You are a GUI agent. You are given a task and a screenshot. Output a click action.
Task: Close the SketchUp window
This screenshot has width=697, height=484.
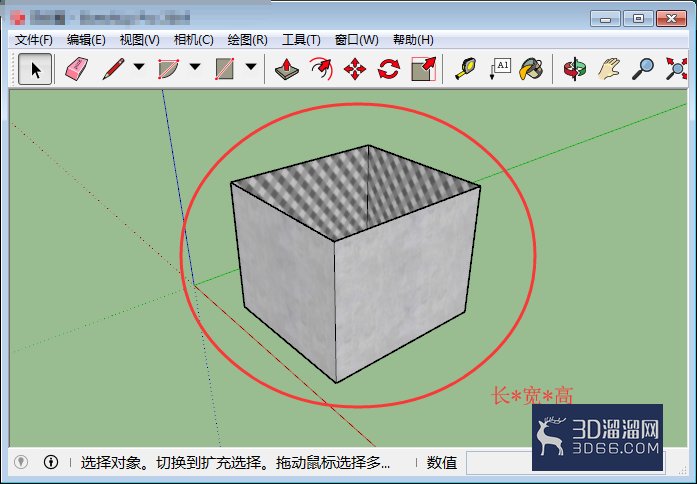(x=672, y=19)
